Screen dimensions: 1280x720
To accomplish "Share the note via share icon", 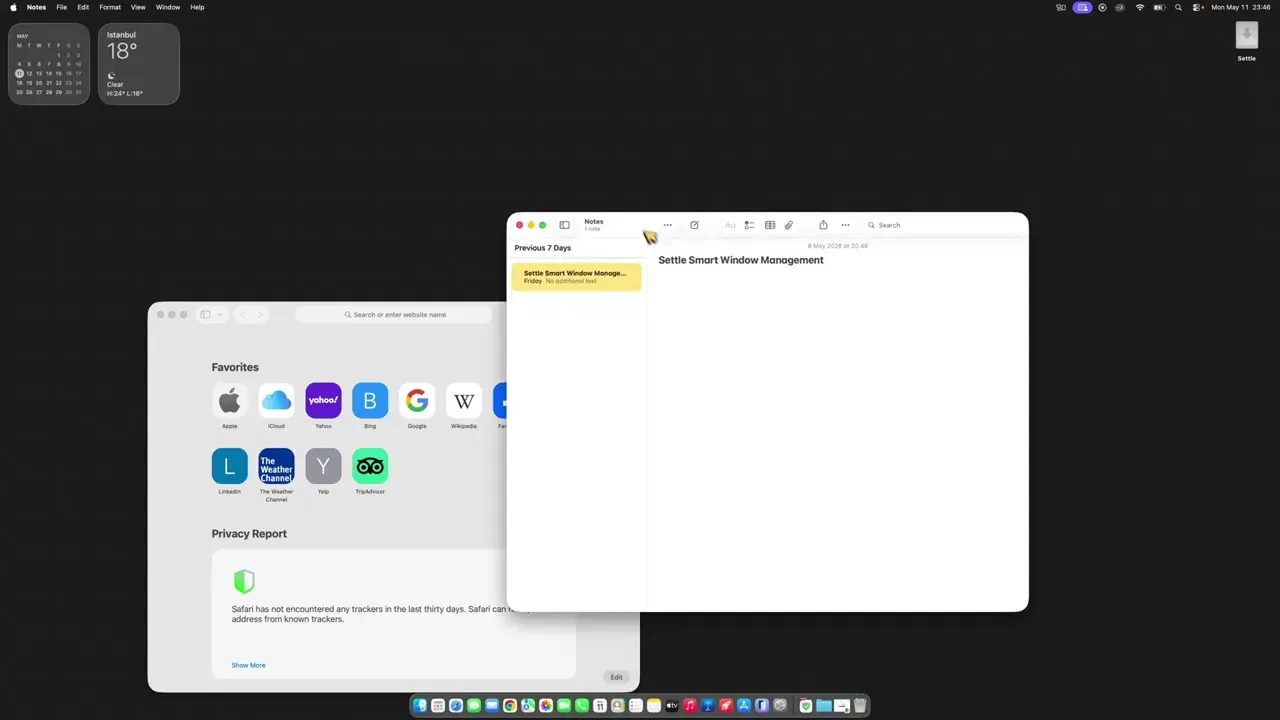I will coord(823,225).
